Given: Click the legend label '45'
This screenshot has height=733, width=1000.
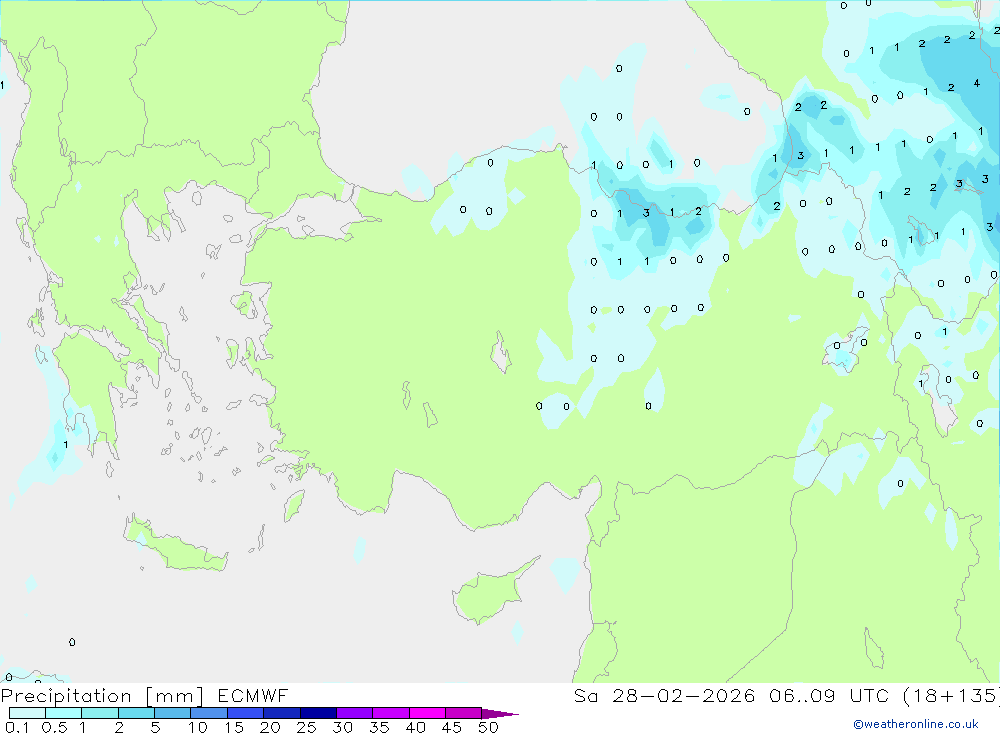Looking at the screenshot, I should pos(452,727).
